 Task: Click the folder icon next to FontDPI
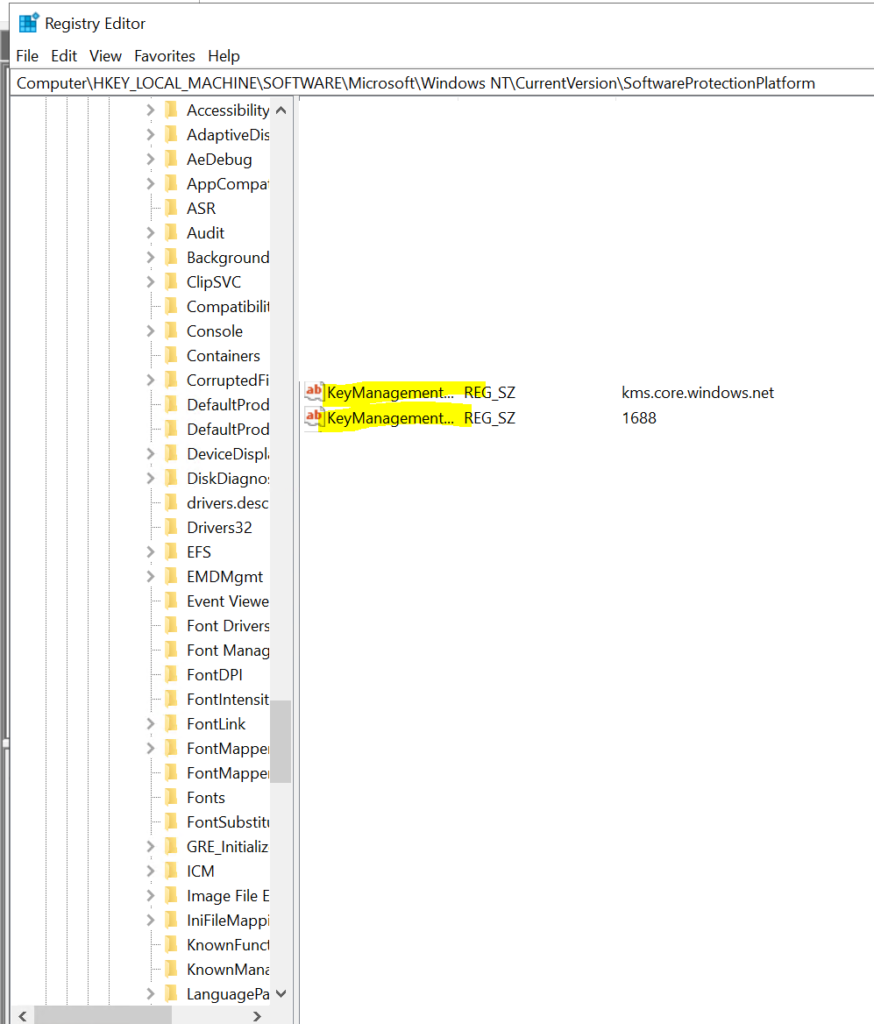[x=171, y=675]
